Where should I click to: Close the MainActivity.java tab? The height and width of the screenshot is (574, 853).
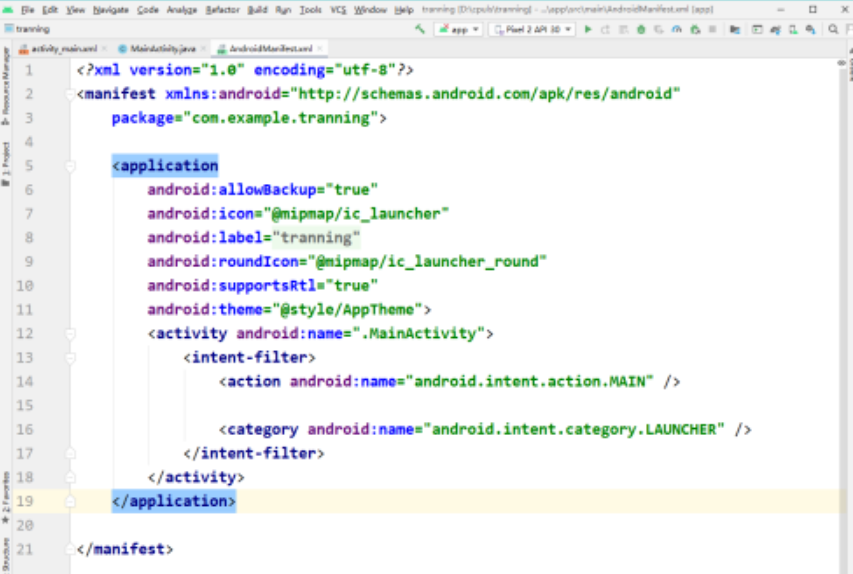pyautogui.click(x=203, y=48)
